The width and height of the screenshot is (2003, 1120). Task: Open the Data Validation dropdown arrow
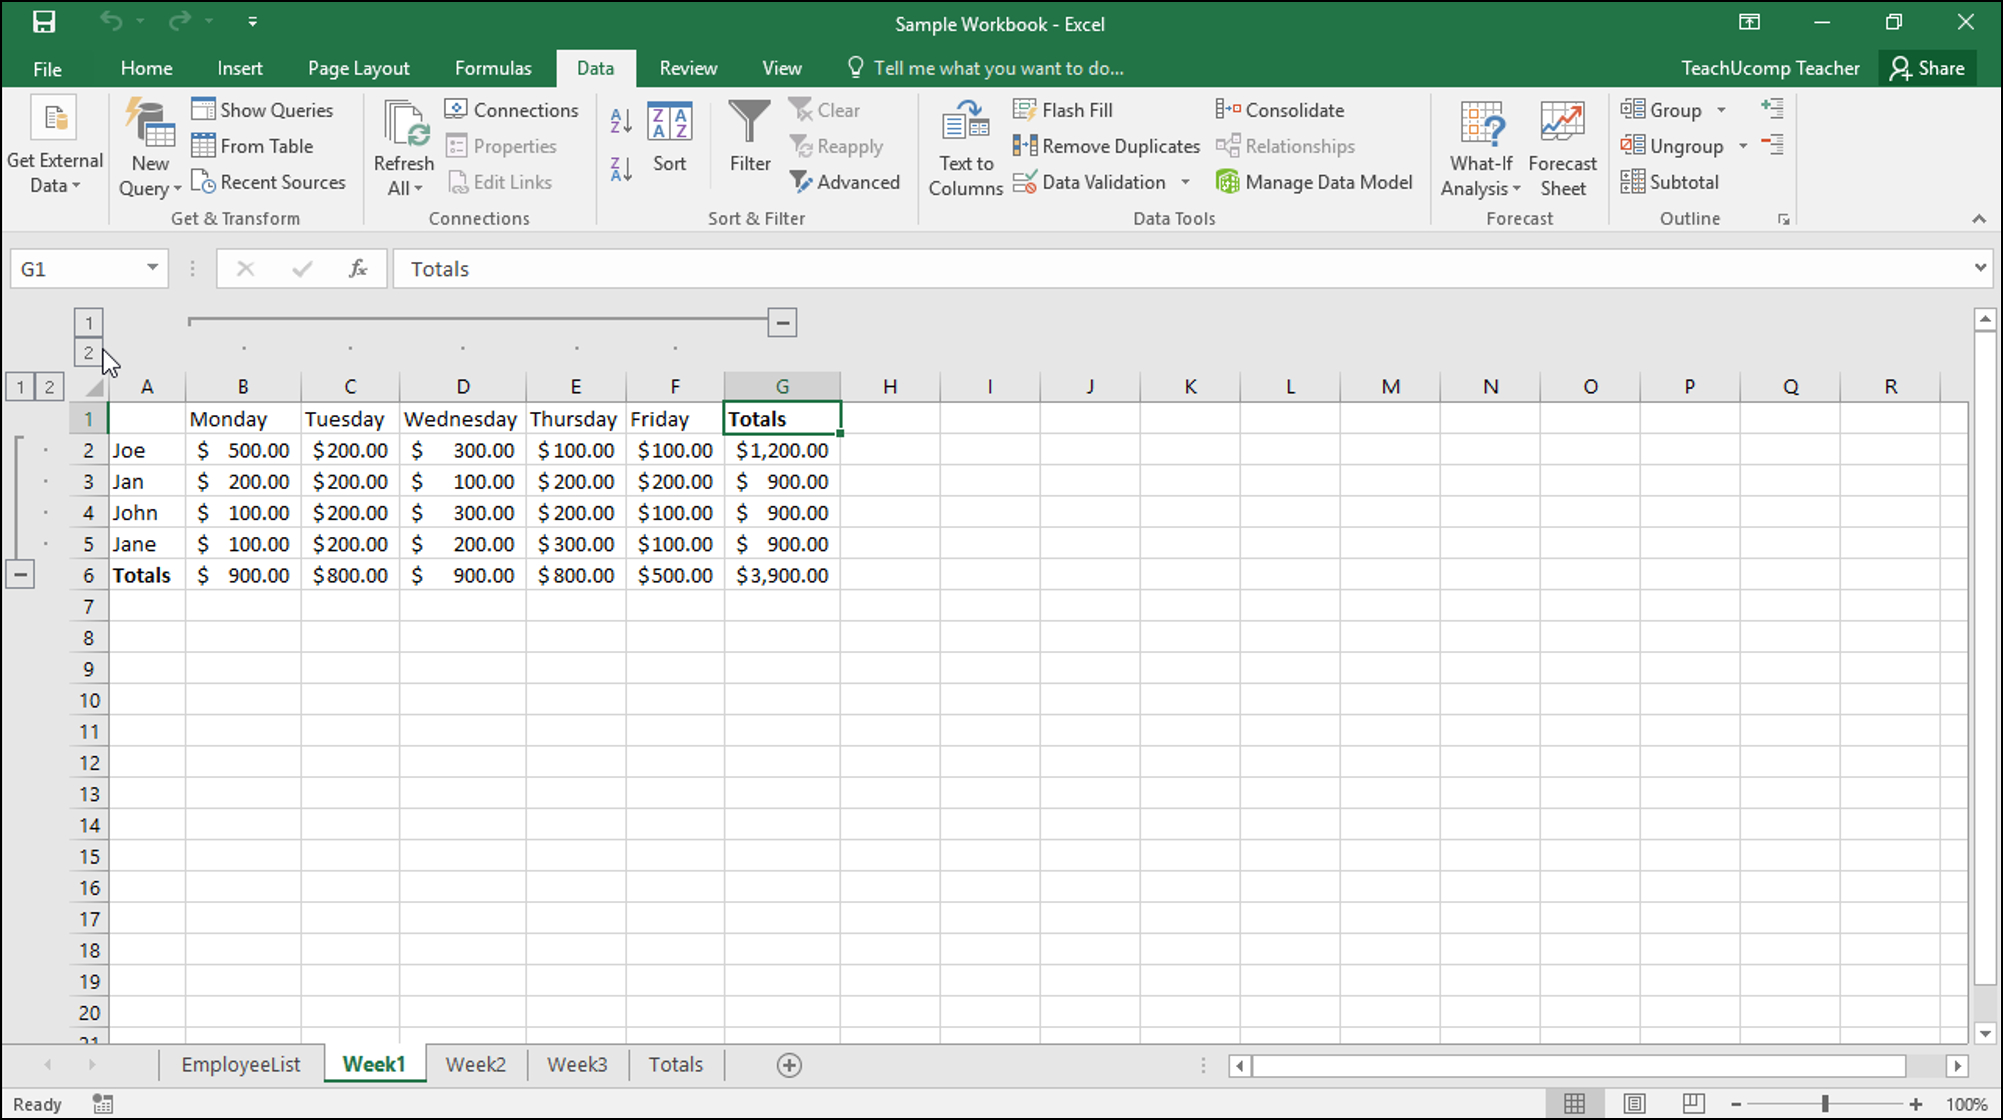(x=1185, y=182)
